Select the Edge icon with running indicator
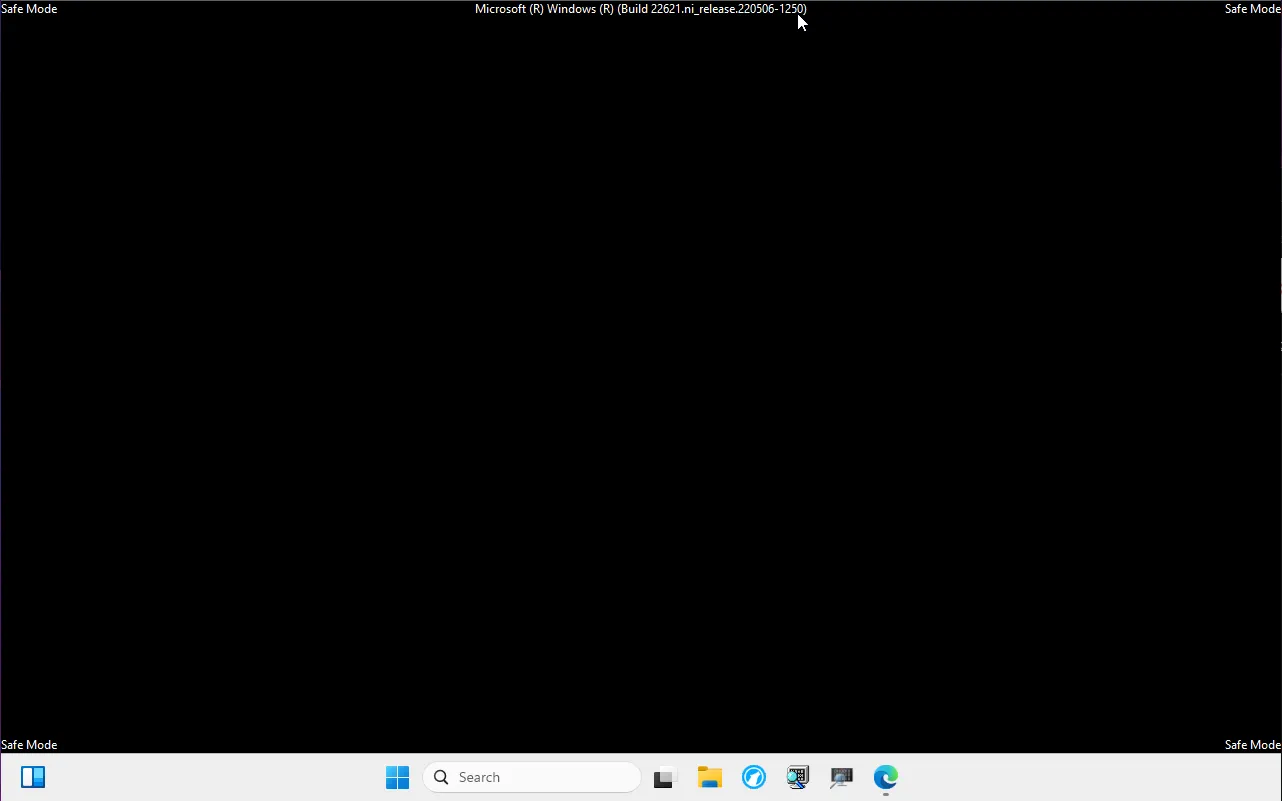This screenshot has height=801, width=1282. [x=886, y=777]
